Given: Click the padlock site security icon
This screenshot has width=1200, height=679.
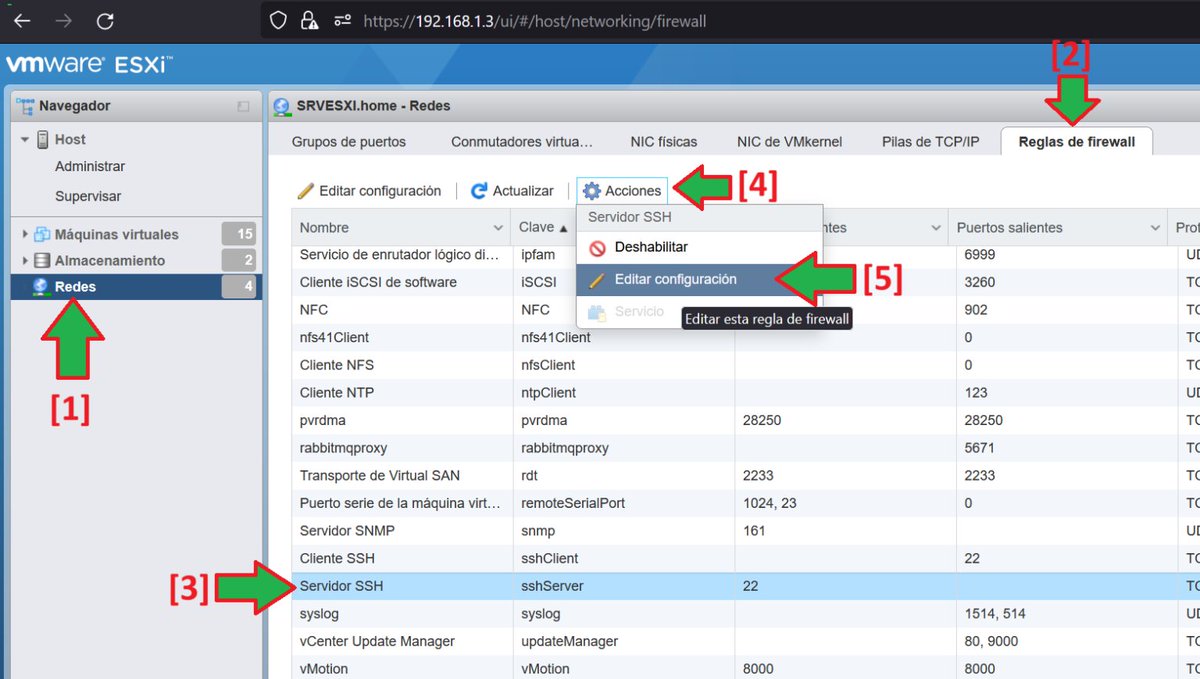Looking at the screenshot, I should (309, 20).
